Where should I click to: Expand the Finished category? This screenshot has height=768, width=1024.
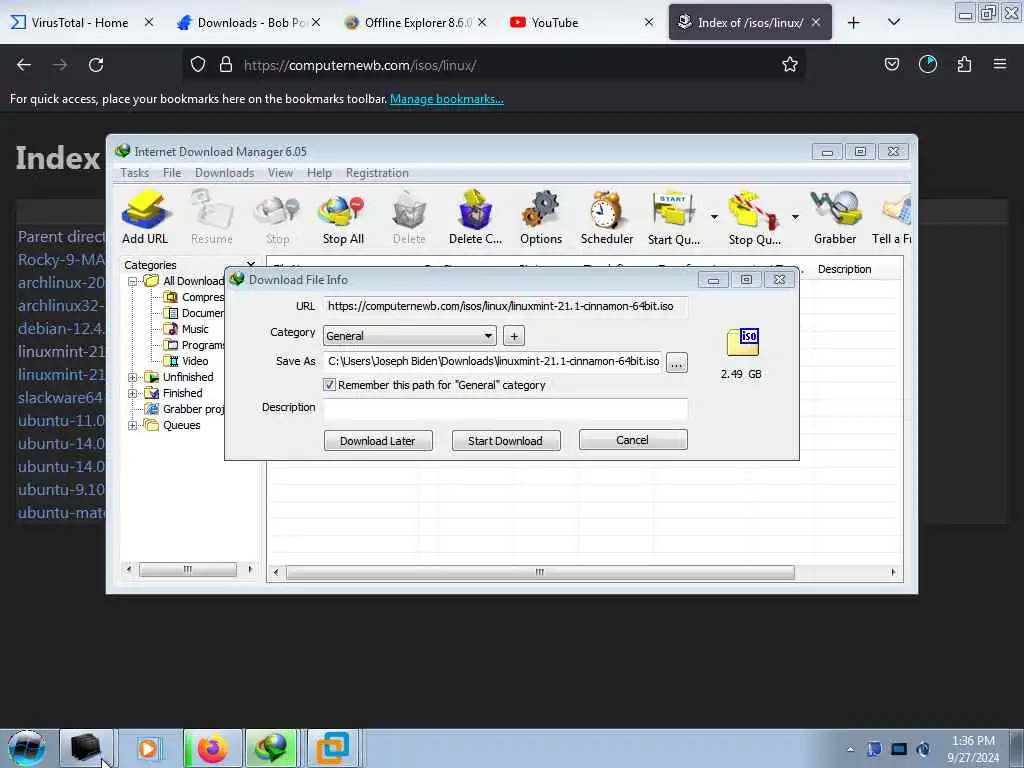[x=133, y=393]
